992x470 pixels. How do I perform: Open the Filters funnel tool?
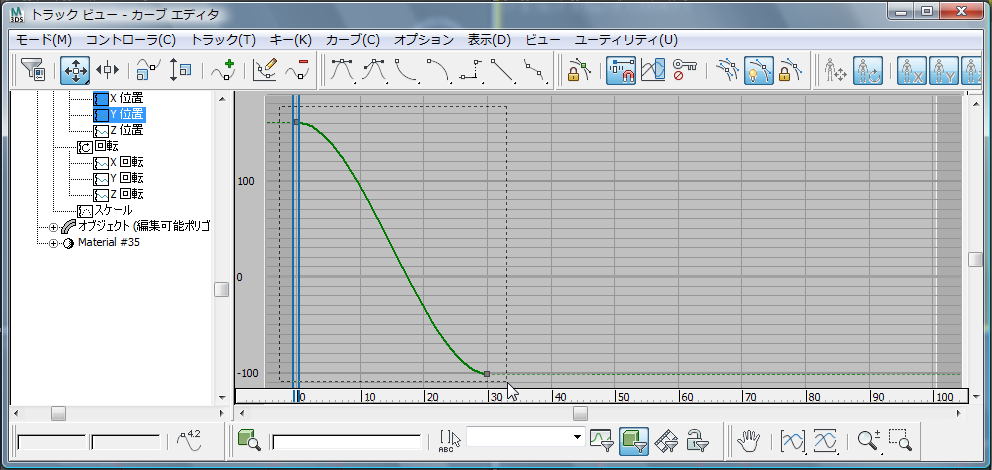[32, 70]
